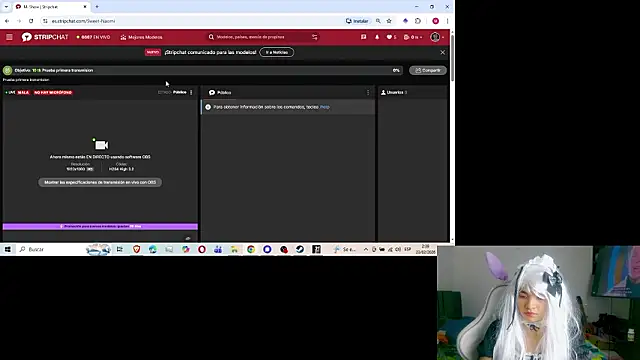
Task: Open the Usuarios panel
Action: click(394, 93)
